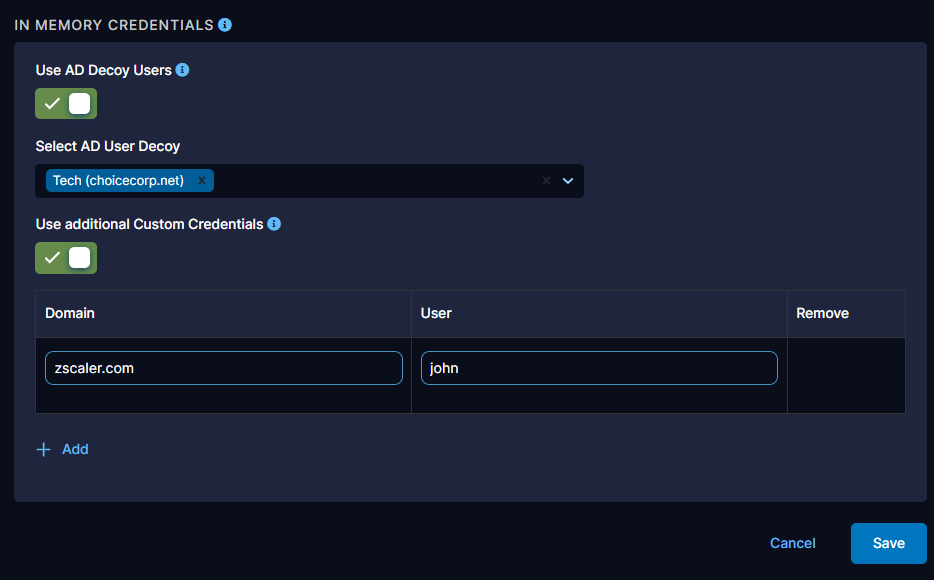This screenshot has height=580, width=934.
Task: Save the In Memory Credentials settings
Action: pos(888,543)
